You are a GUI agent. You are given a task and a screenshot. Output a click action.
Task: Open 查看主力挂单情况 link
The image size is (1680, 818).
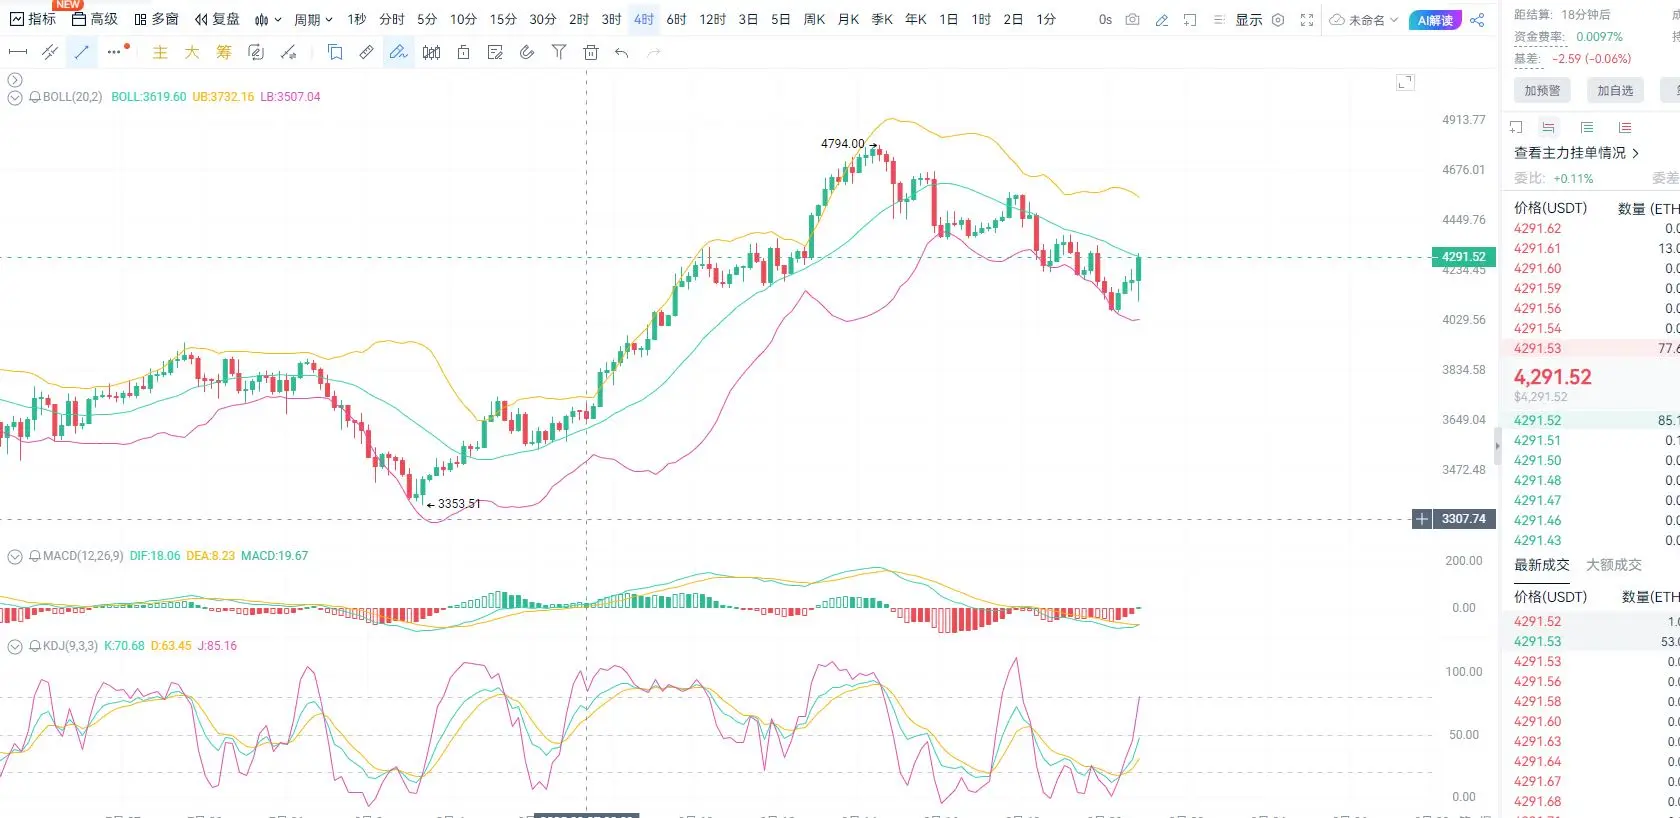1576,153
